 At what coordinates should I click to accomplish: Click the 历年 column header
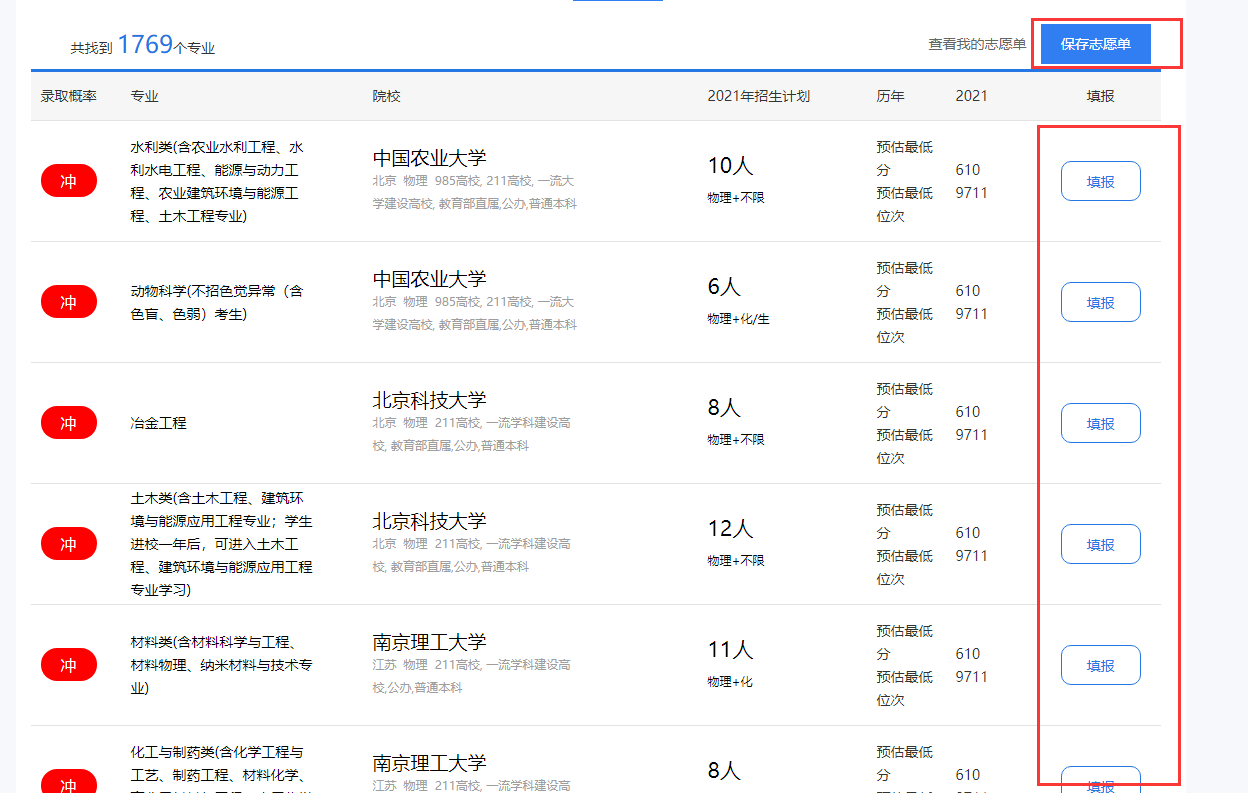[x=891, y=96]
